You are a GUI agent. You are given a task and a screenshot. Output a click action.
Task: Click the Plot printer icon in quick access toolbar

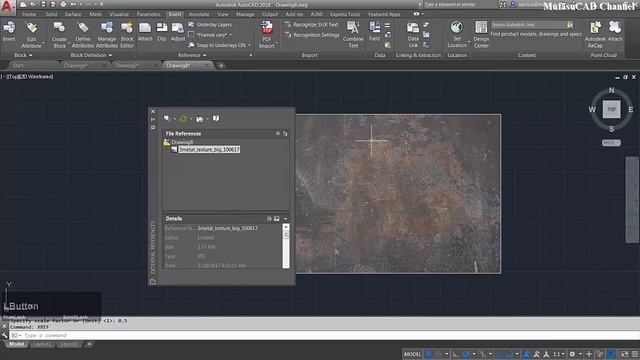tap(63, 4)
